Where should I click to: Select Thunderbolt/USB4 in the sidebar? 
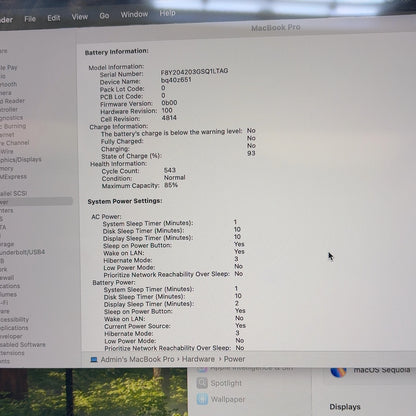click(x=22, y=252)
